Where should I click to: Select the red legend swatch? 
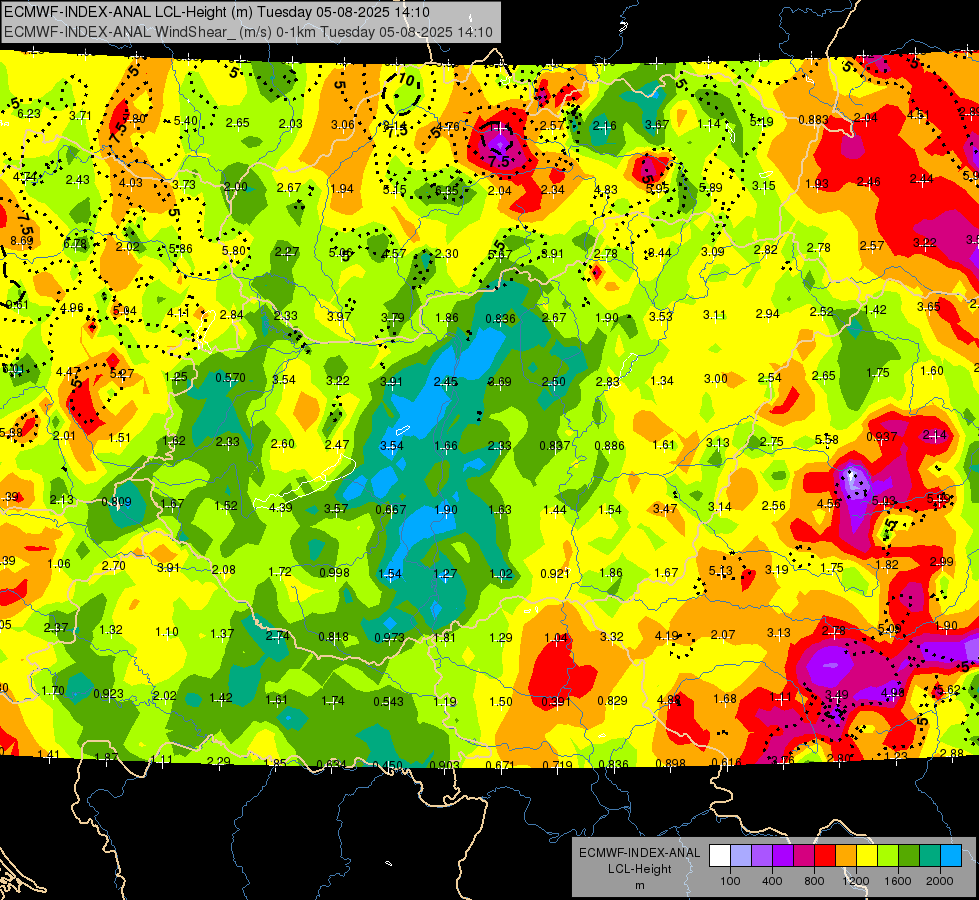(x=825, y=855)
